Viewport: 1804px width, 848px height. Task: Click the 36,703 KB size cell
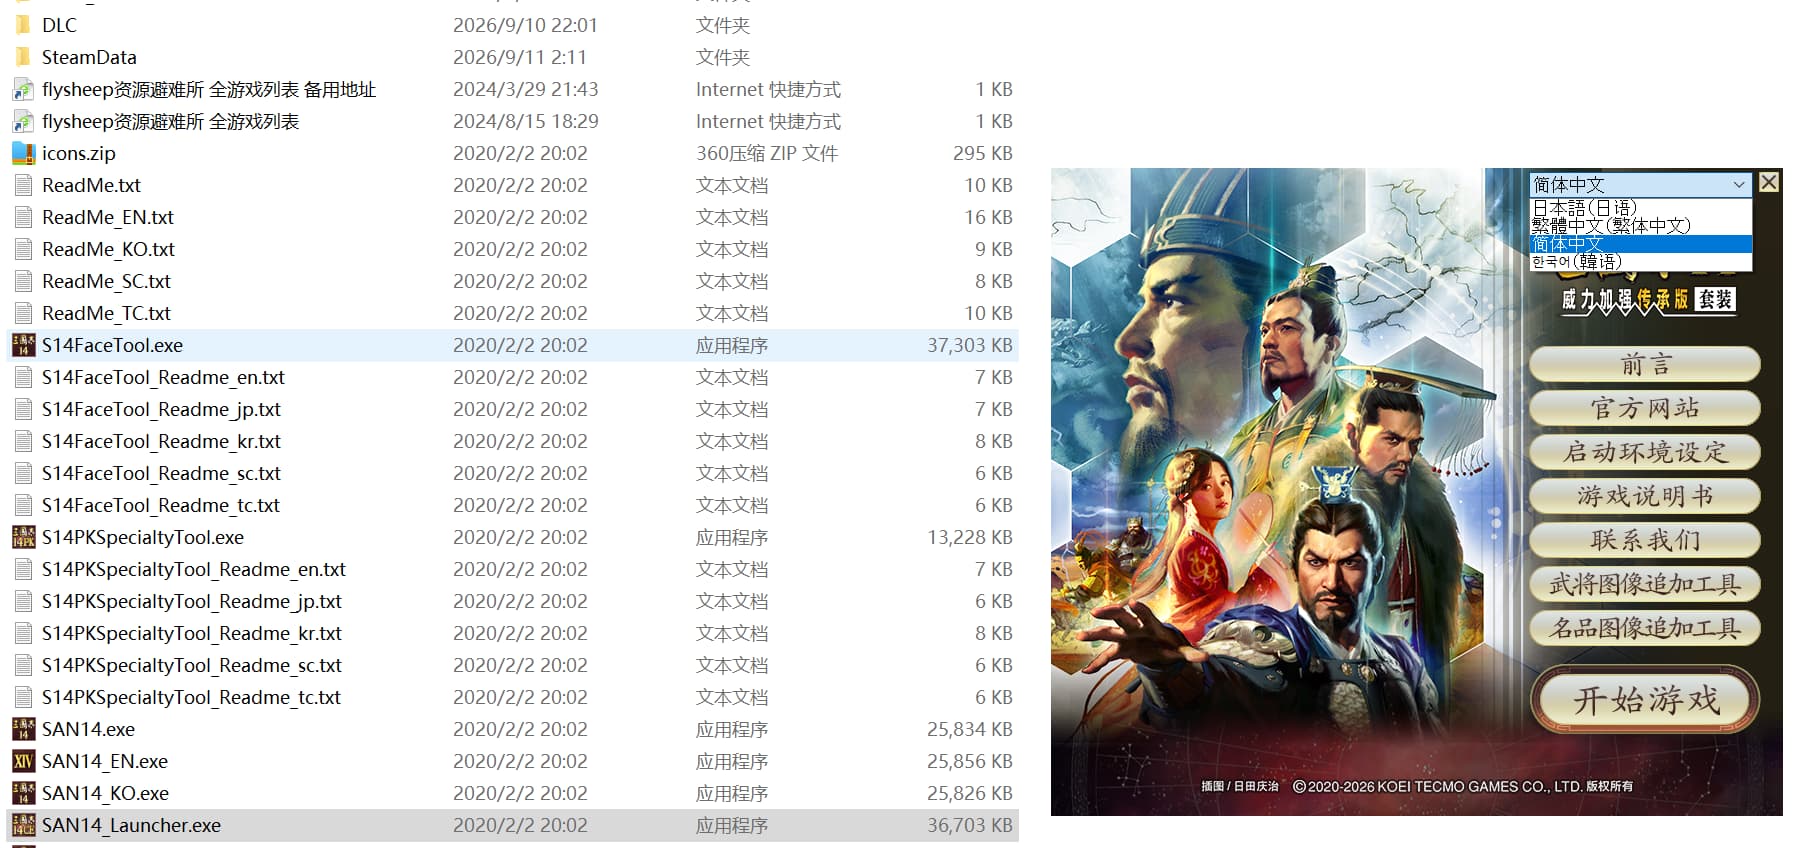[970, 825]
